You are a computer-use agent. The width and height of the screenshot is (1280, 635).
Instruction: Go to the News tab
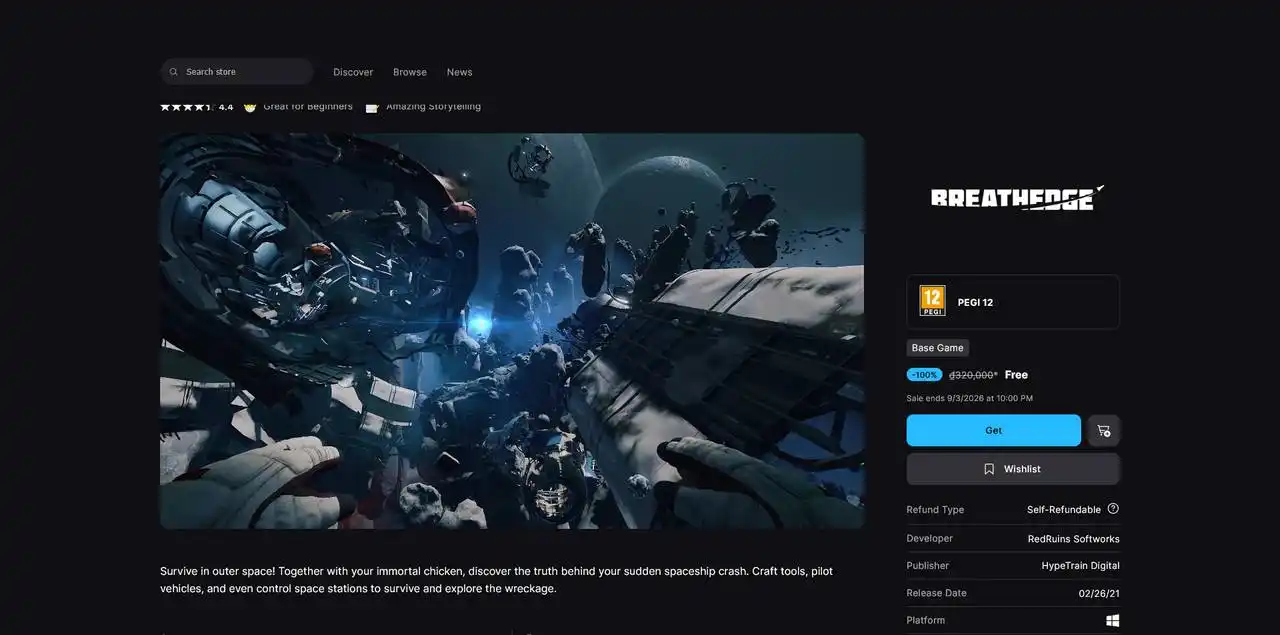460,72
